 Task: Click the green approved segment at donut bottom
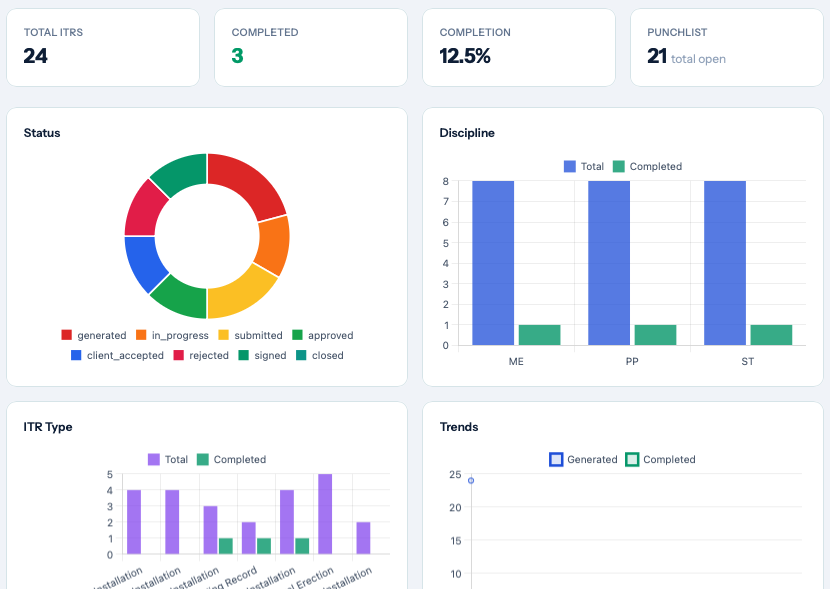coord(182,298)
